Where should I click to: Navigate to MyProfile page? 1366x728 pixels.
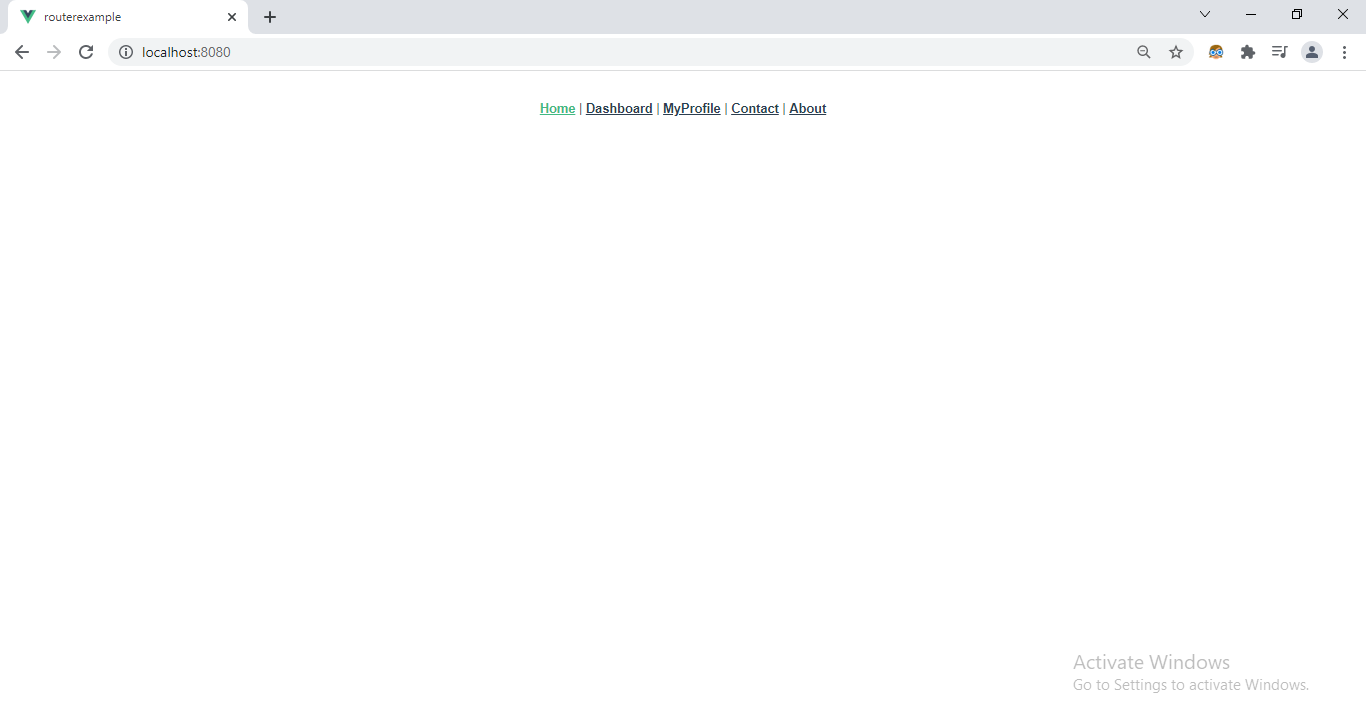point(691,109)
